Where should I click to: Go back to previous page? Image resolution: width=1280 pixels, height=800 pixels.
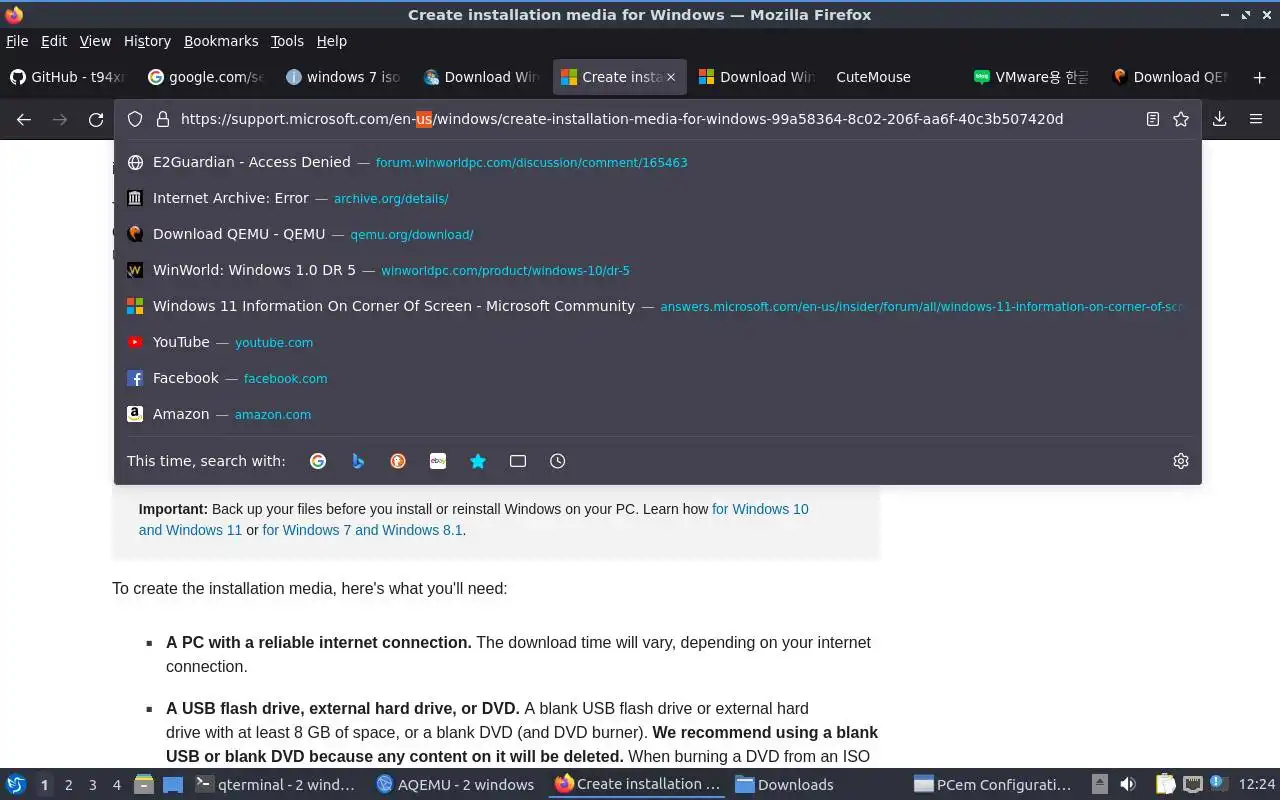click(24, 119)
